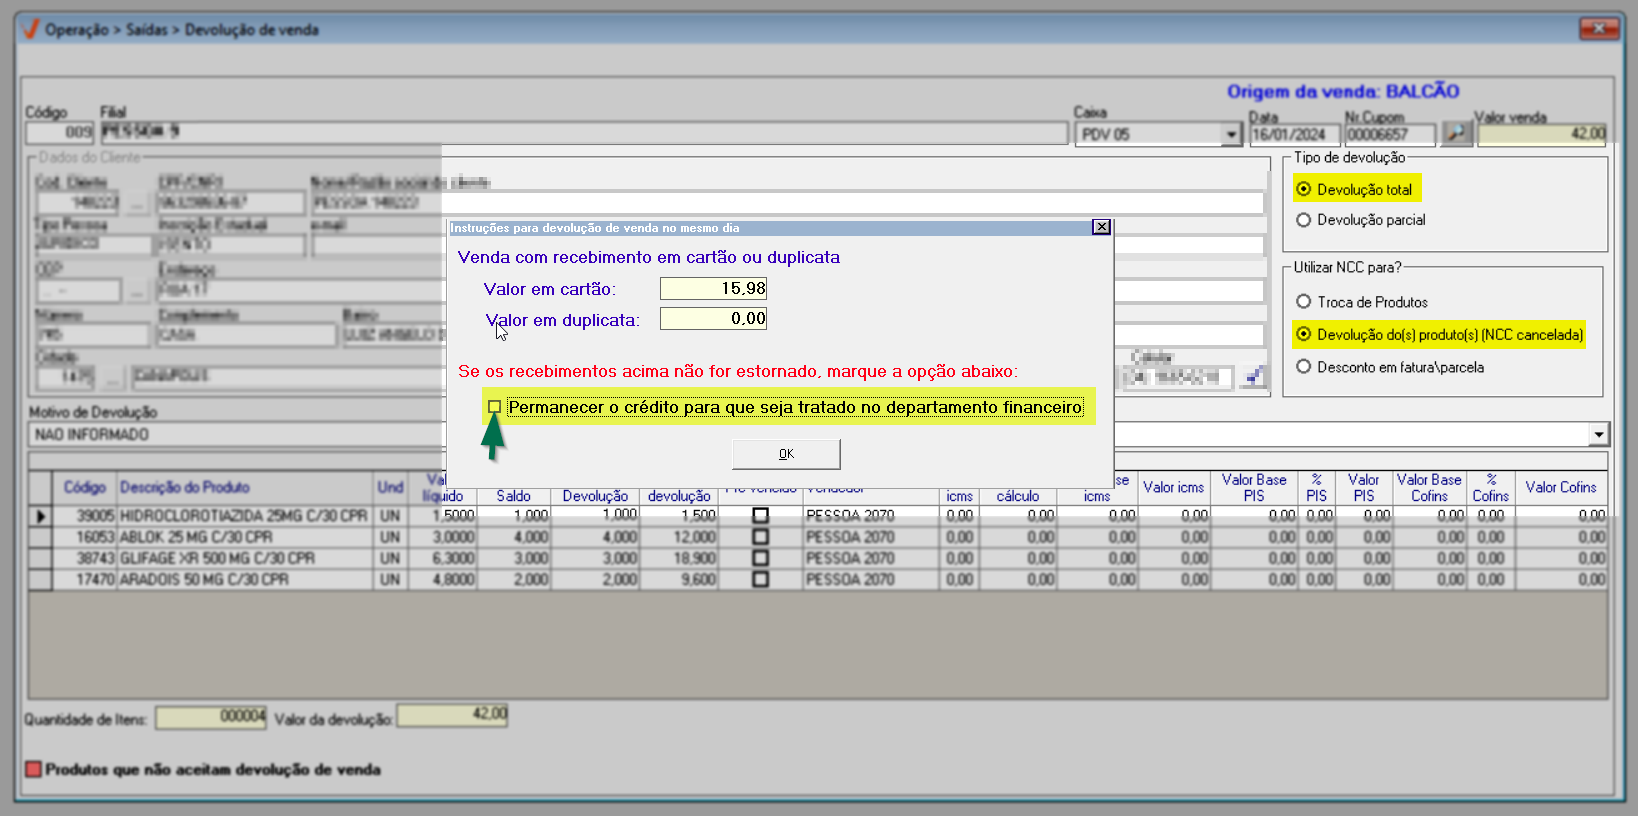Tick the checkbox in the ABLOK 25 MG row
This screenshot has width=1638, height=816.
click(760, 537)
